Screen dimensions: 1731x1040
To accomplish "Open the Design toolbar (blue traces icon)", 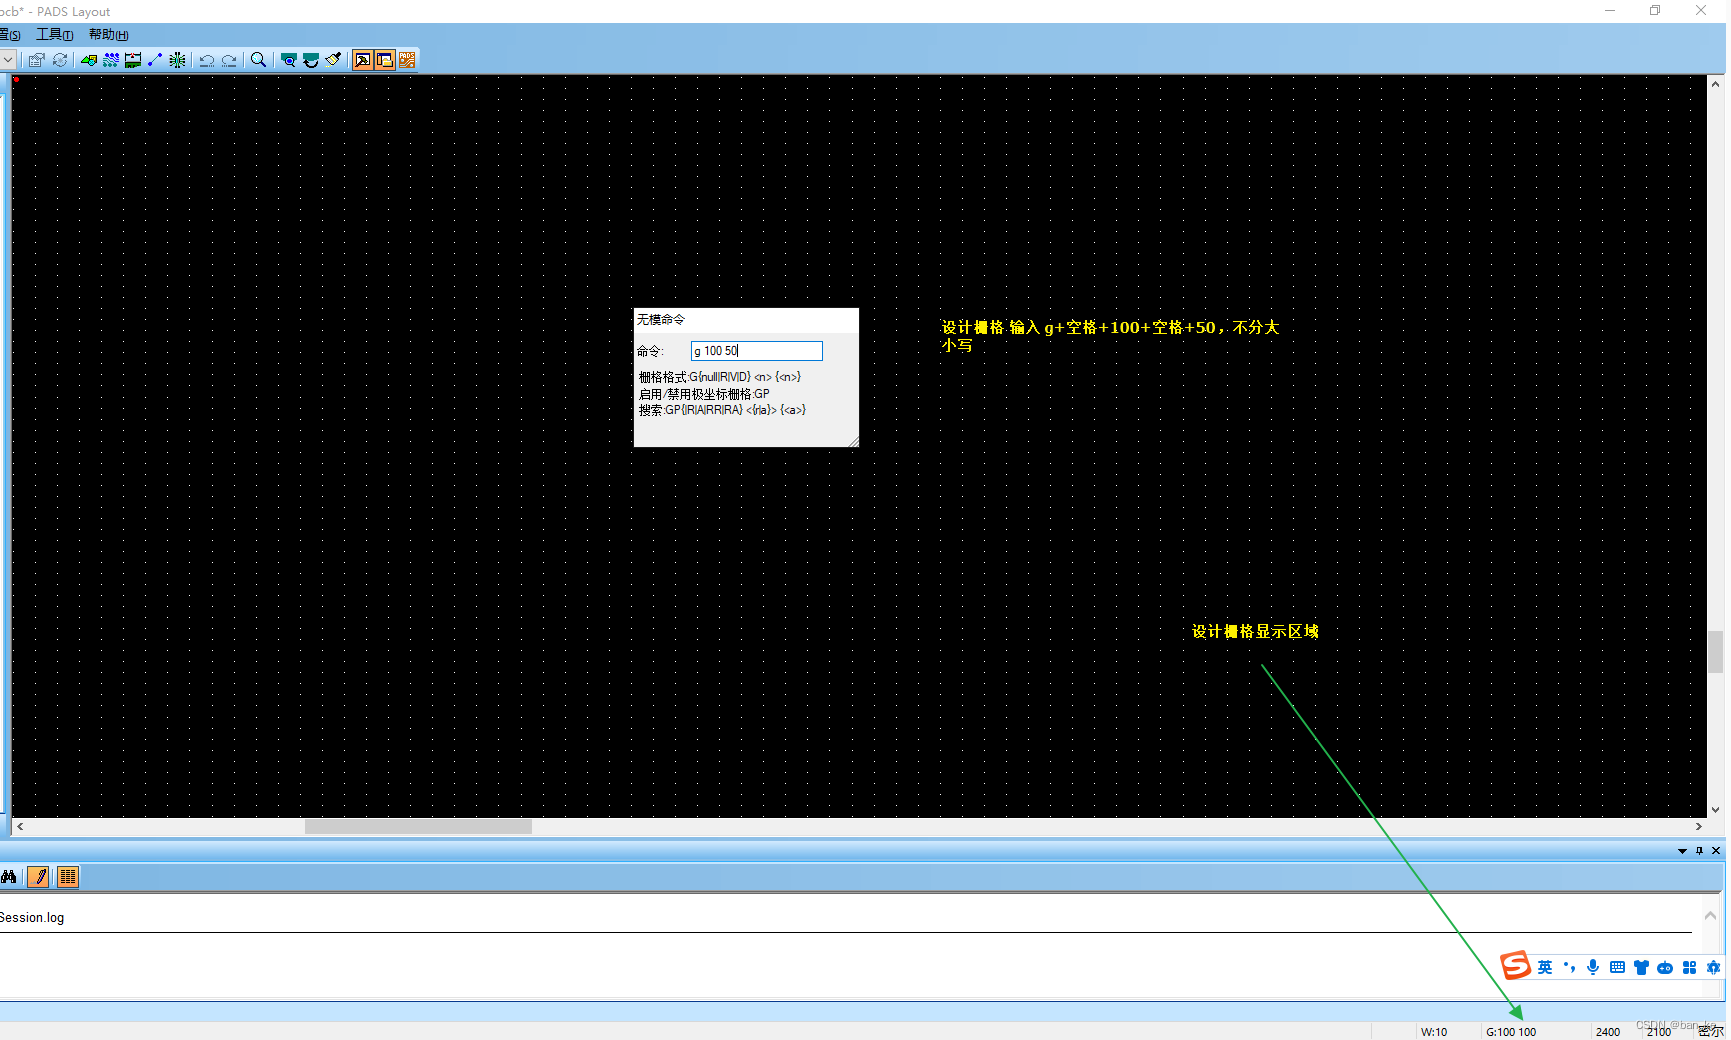I will 111,60.
